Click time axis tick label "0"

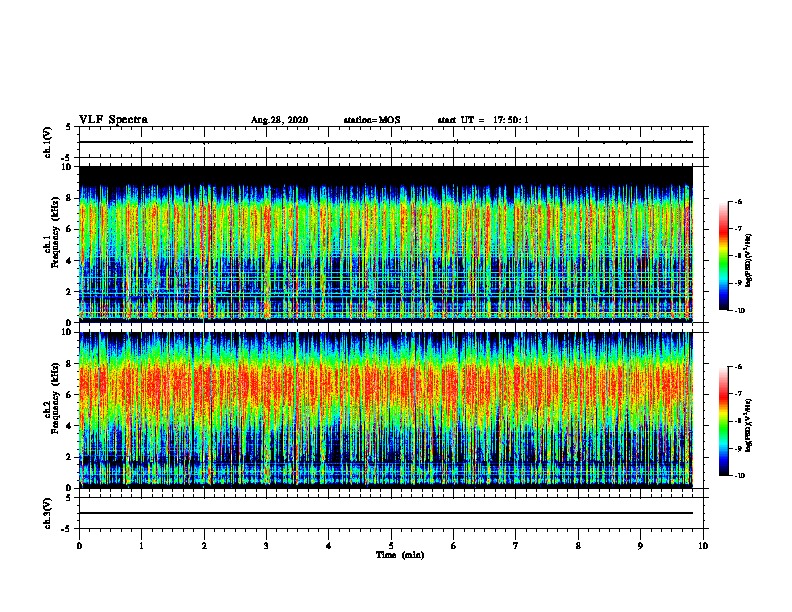tap(79, 546)
